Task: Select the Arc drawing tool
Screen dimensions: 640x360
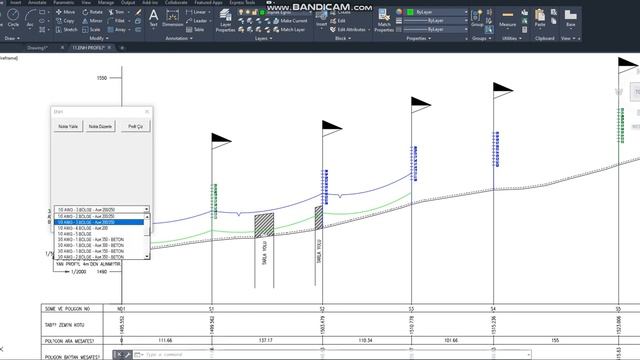Action: pyautogui.click(x=30, y=18)
